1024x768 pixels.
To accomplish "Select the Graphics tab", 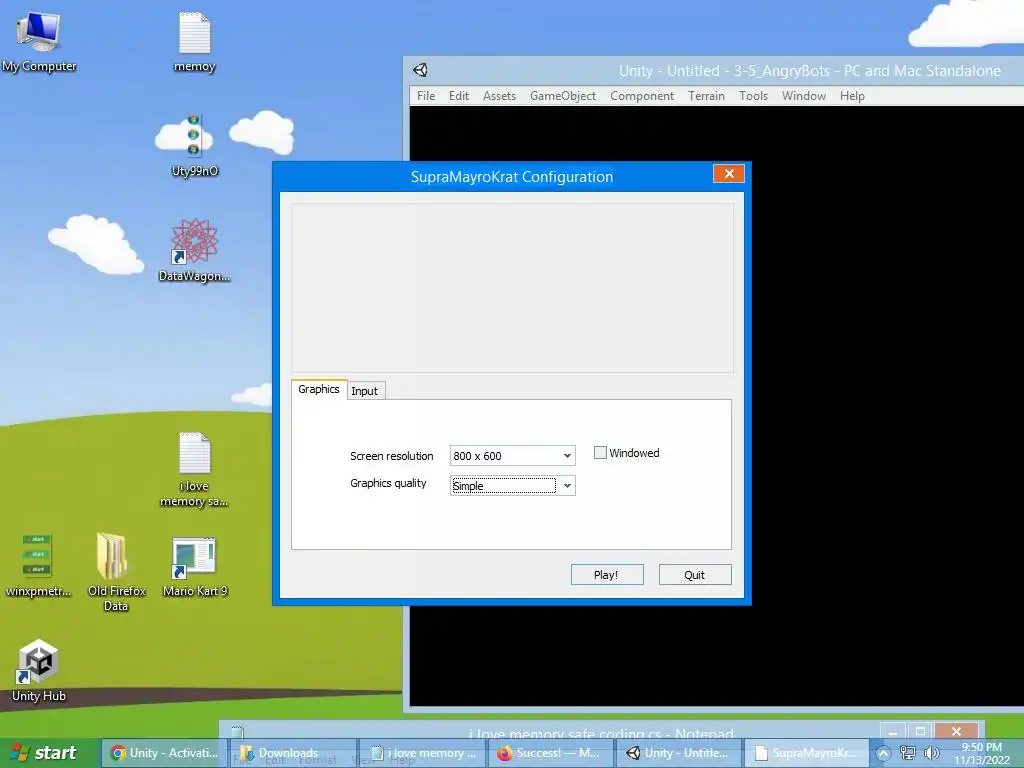I will pyautogui.click(x=319, y=389).
